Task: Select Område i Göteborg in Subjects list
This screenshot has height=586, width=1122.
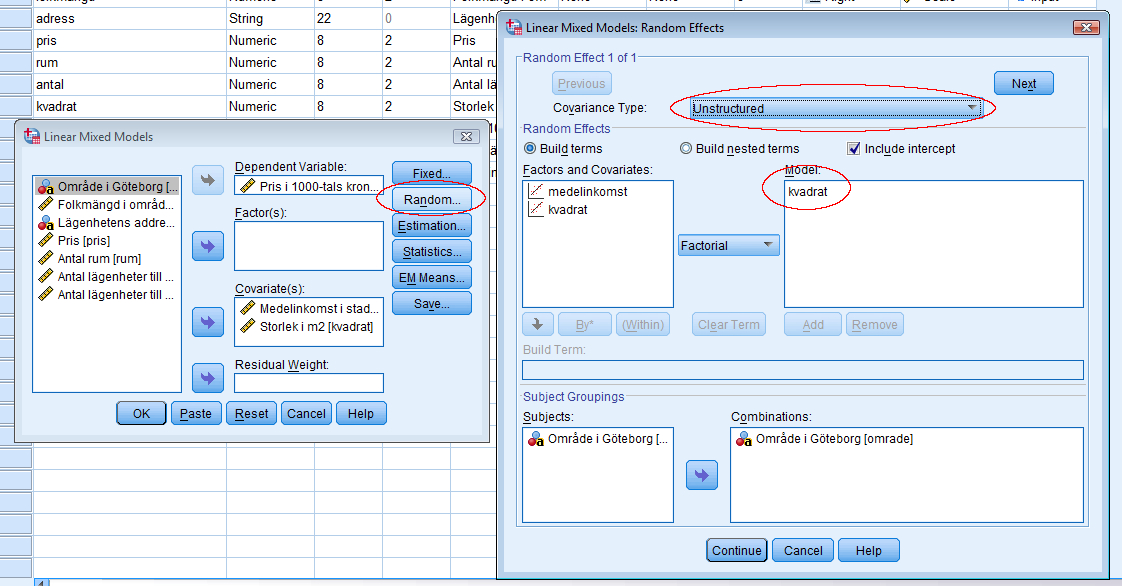Action: click(600, 439)
